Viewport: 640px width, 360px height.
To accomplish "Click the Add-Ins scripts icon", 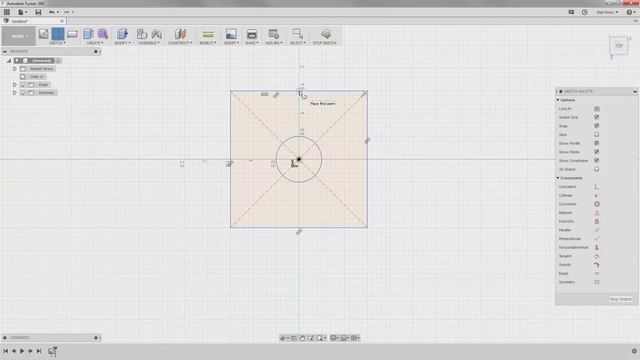I will click(x=273, y=34).
